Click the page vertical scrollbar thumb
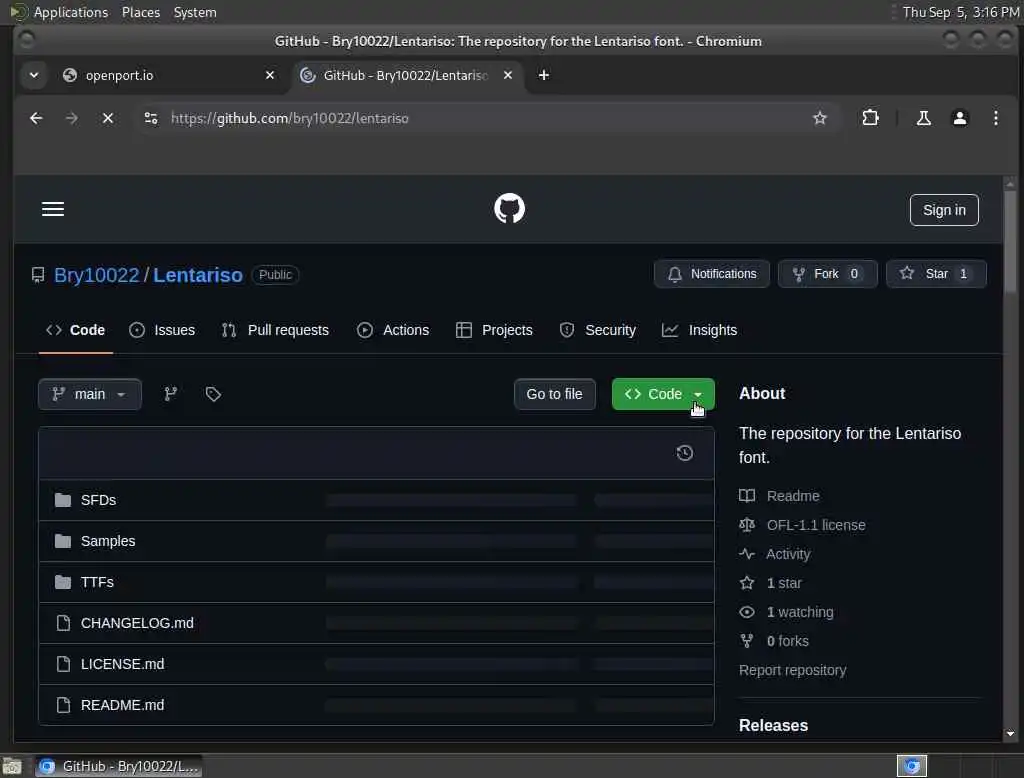This screenshot has height=778, width=1024. tap(1010, 242)
